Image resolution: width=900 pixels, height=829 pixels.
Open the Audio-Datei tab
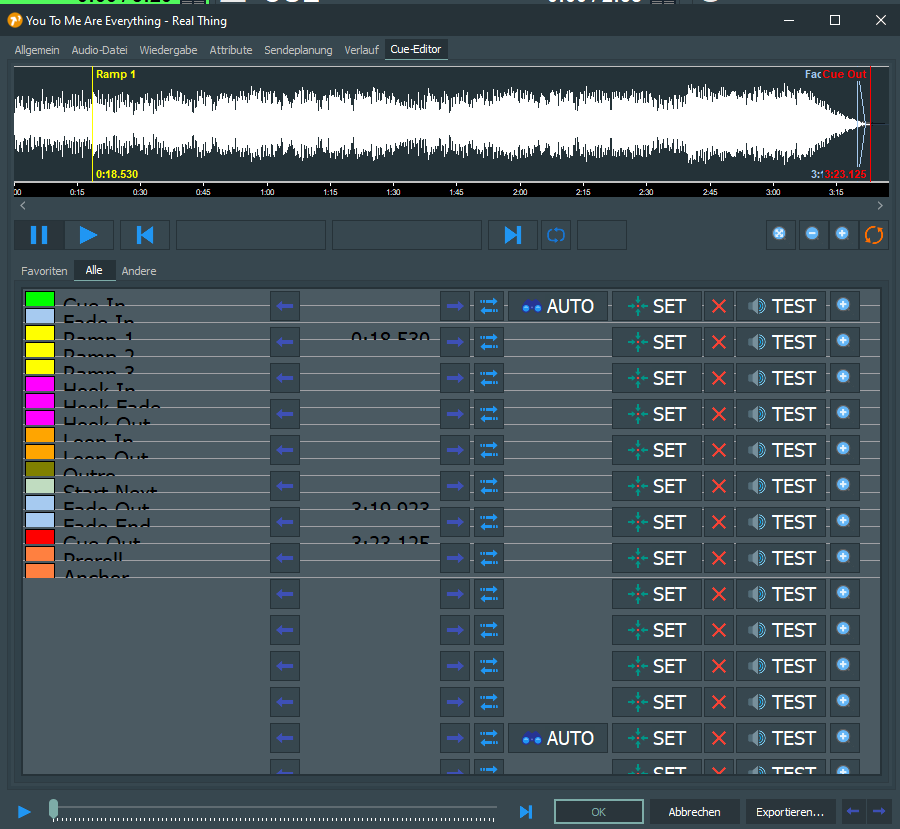point(99,50)
